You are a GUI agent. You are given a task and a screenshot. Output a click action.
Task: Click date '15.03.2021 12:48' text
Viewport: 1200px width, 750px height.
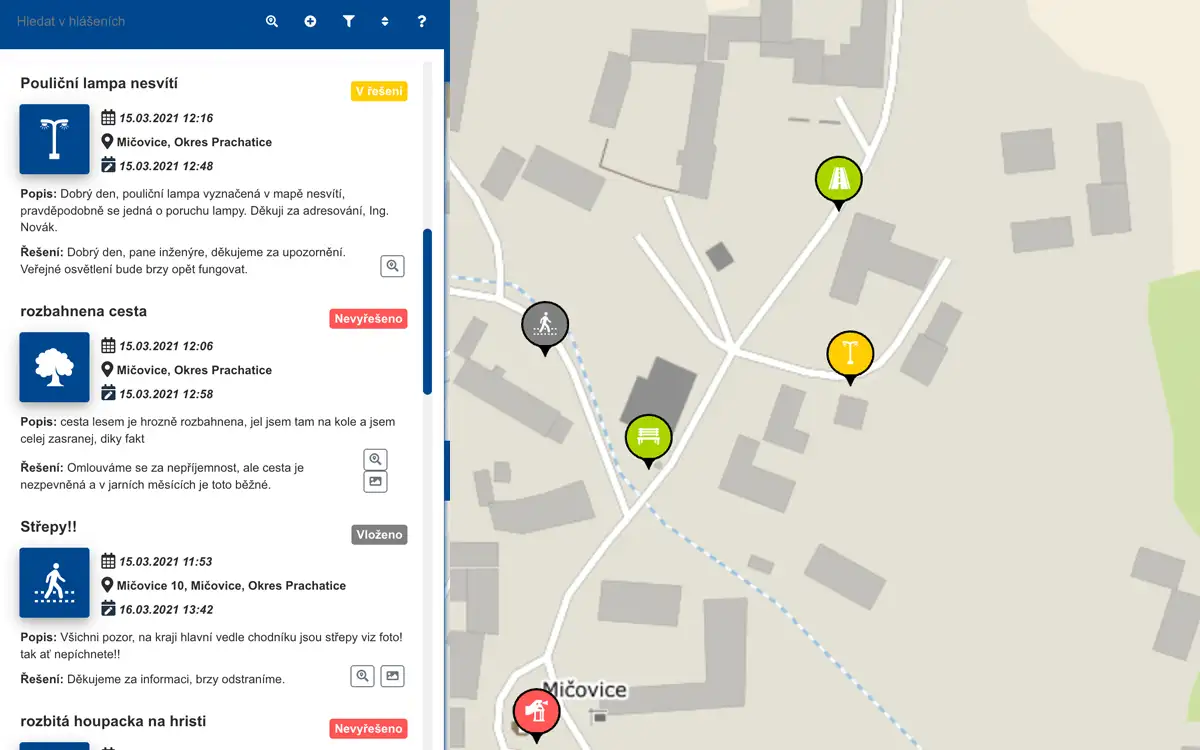pos(166,166)
